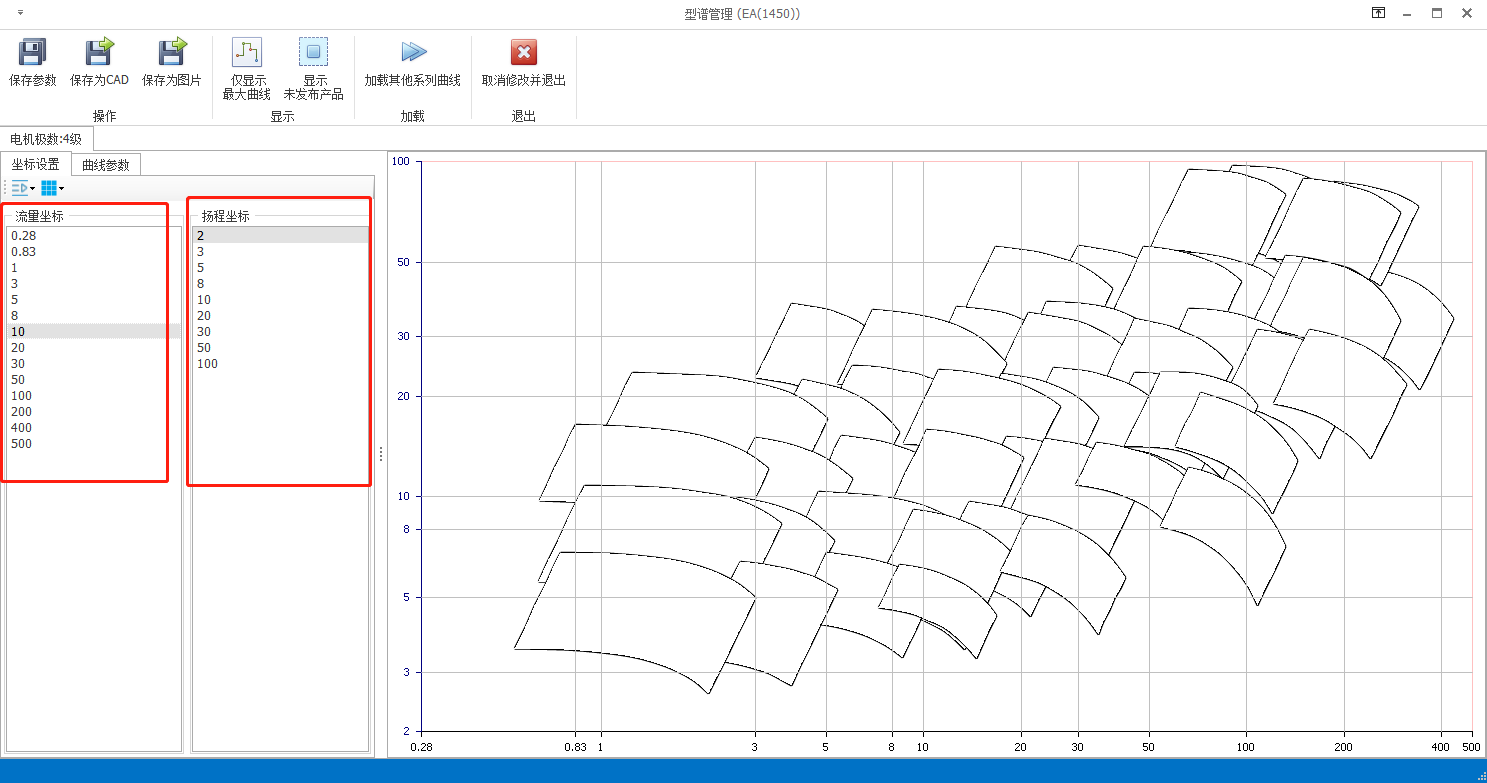Select highlighted value 10 in 流量坐标 list
The height and width of the screenshot is (783, 1487).
(x=94, y=331)
